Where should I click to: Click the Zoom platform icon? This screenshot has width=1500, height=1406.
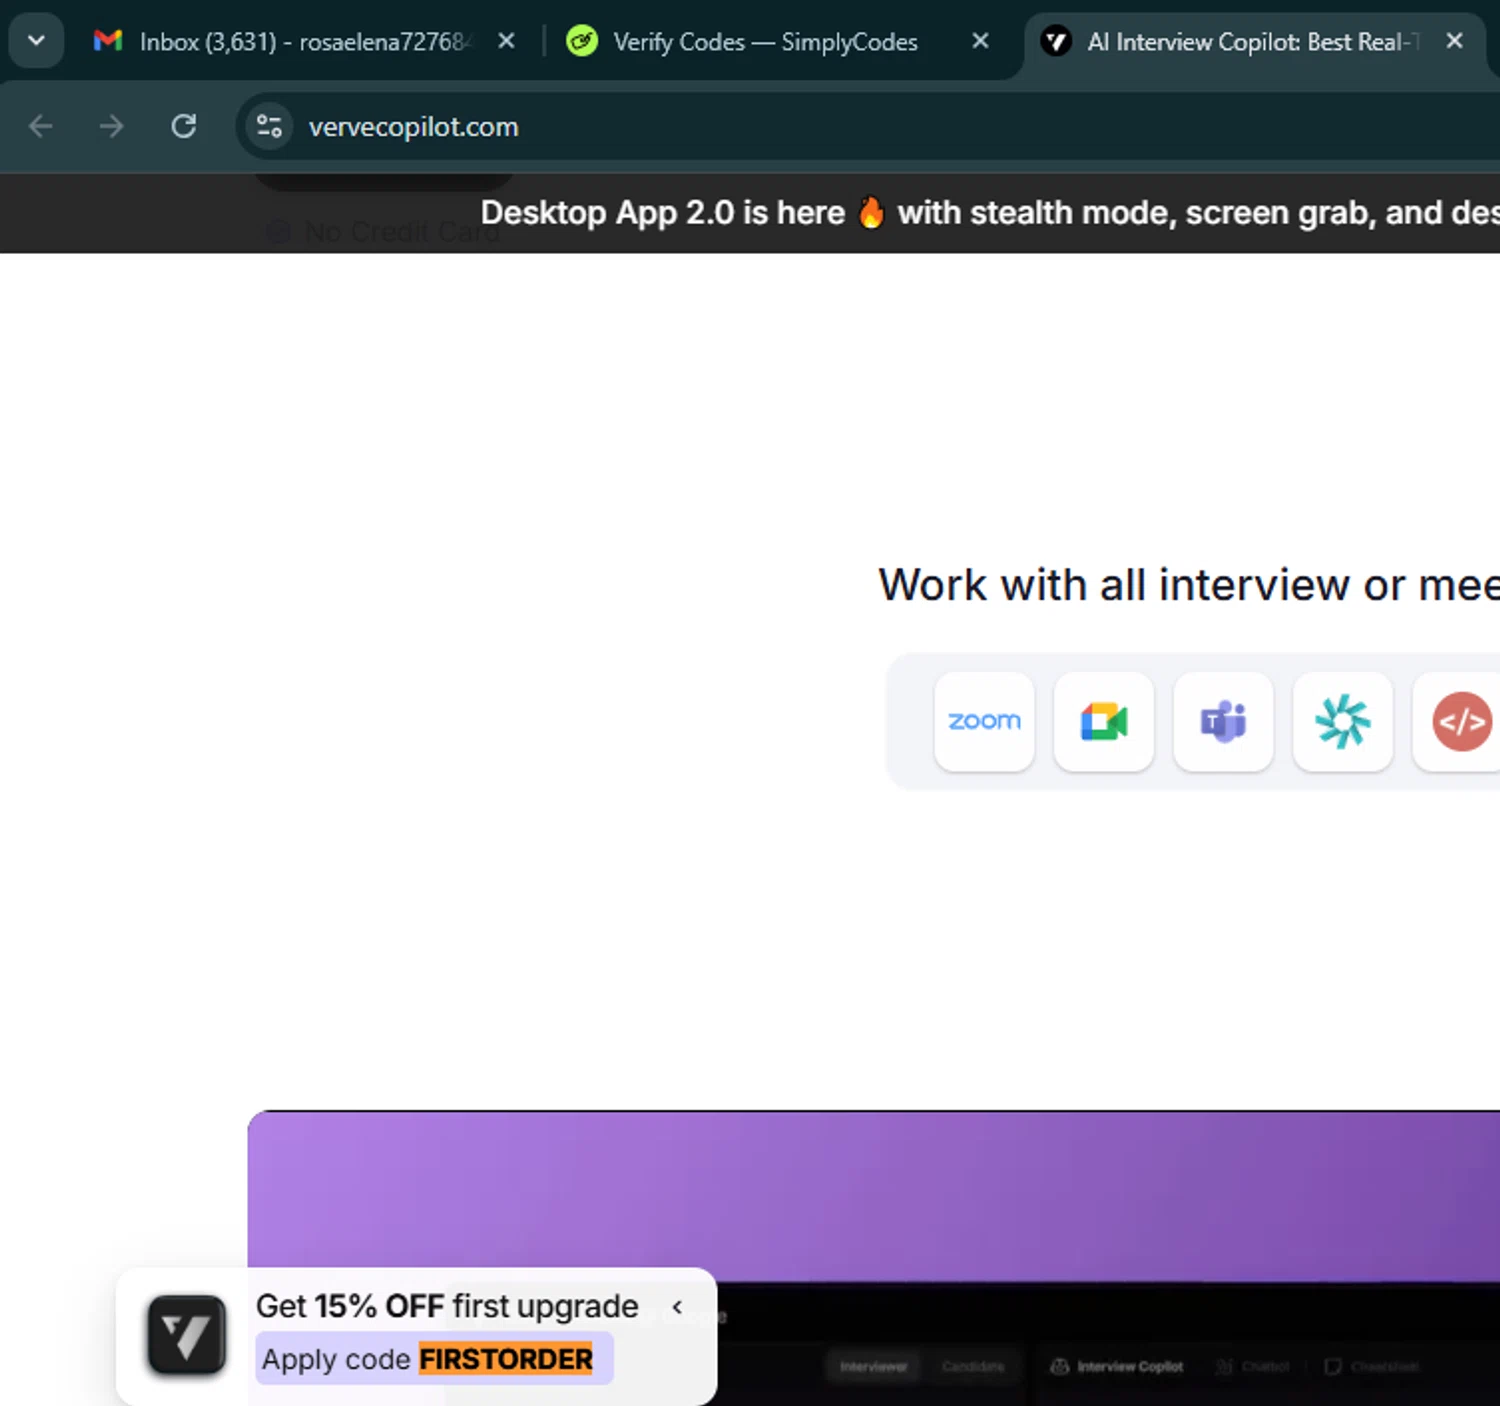[984, 721]
